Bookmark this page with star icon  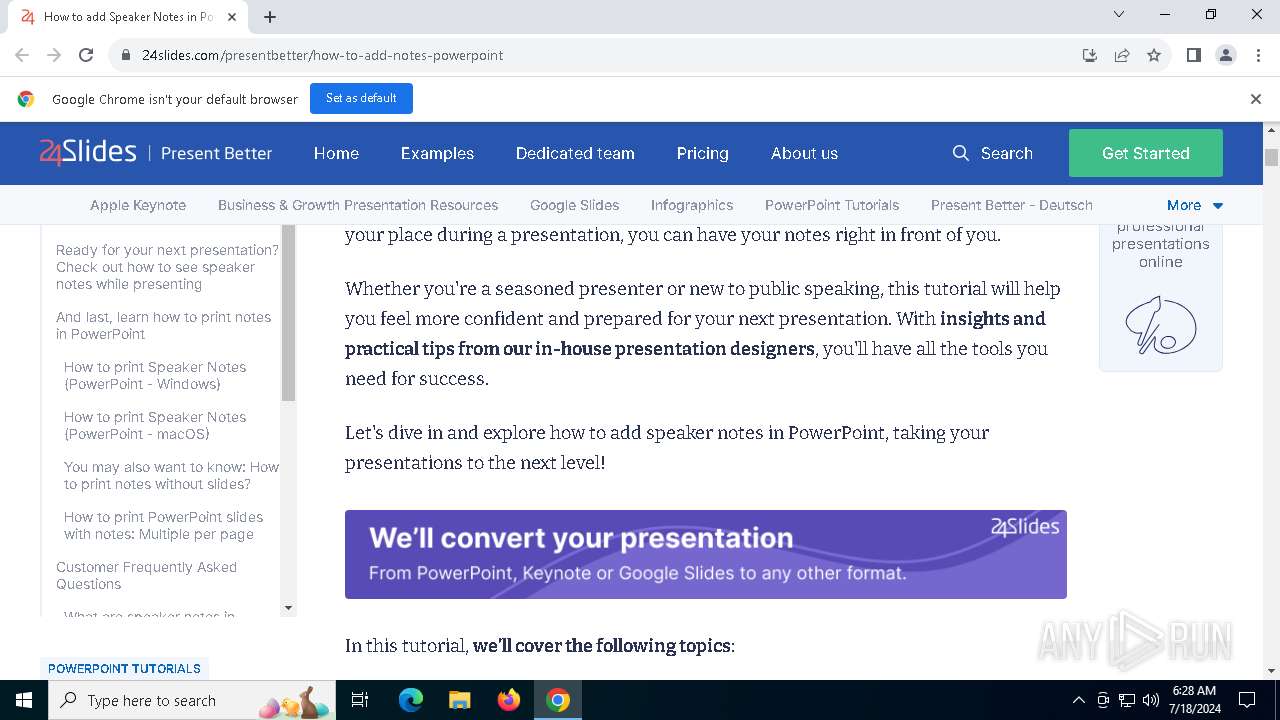click(1154, 55)
